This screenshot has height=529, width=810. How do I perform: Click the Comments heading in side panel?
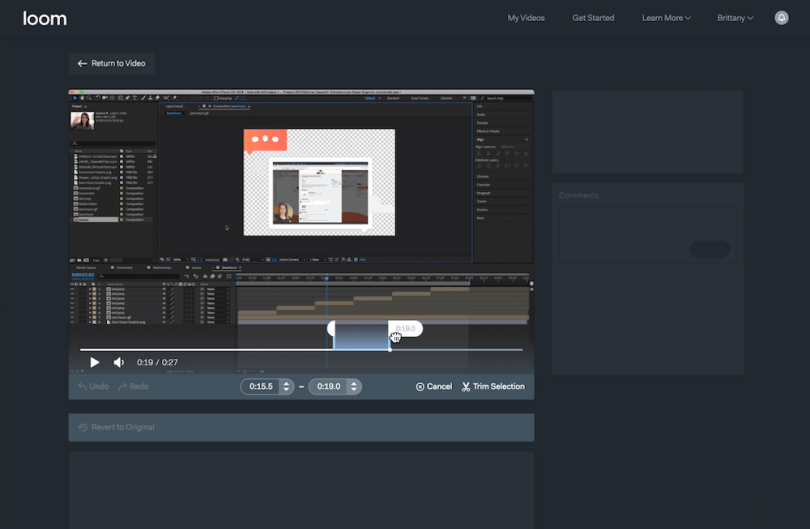pos(579,195)
